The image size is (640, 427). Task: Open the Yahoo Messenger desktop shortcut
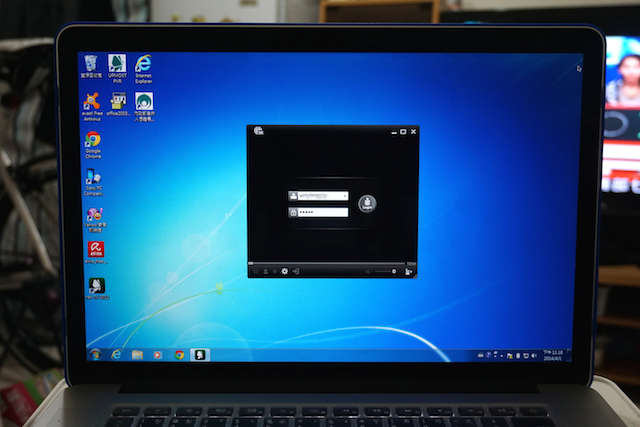95,220
